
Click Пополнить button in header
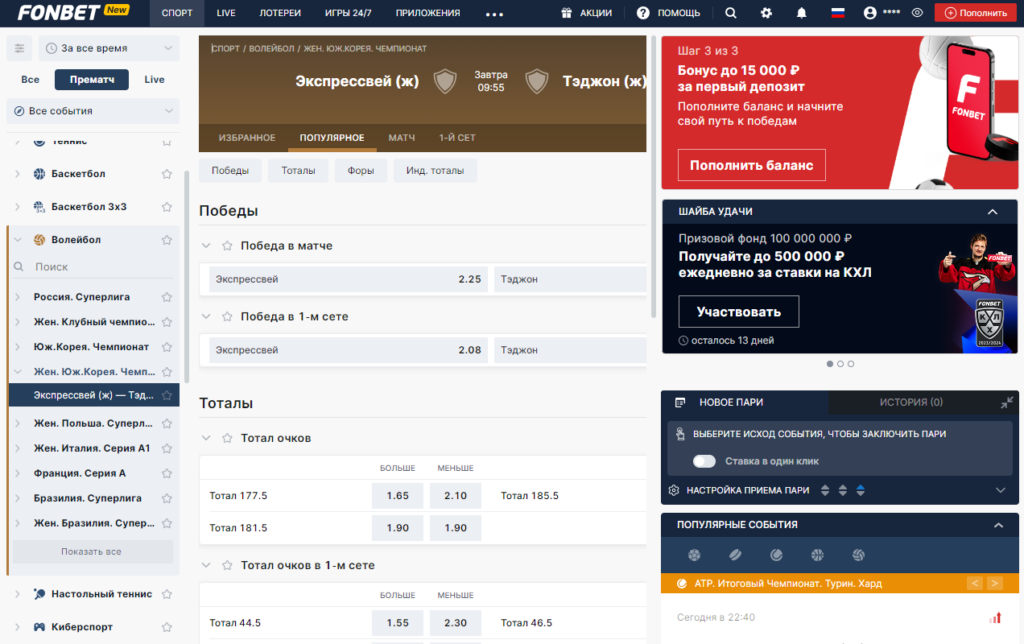[x=975, y=12]
